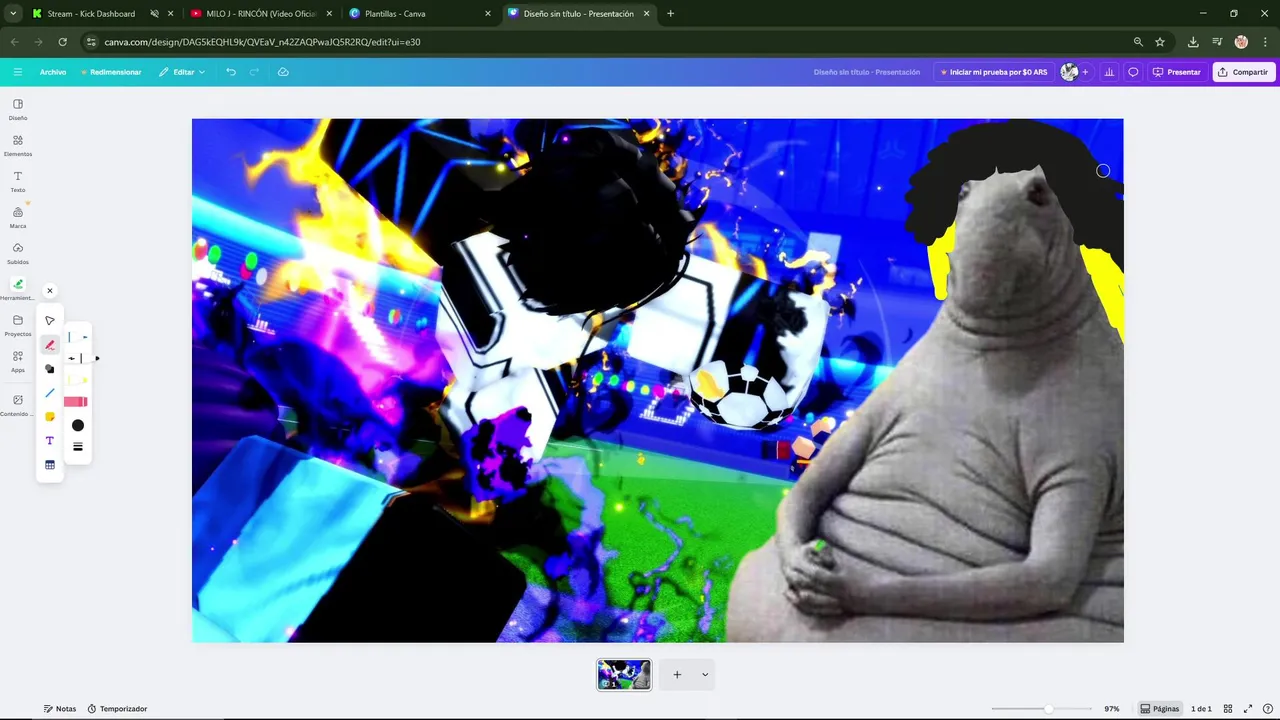Open the Marca sidebar panel
1280x720 pixels.
tap(18, 217)
